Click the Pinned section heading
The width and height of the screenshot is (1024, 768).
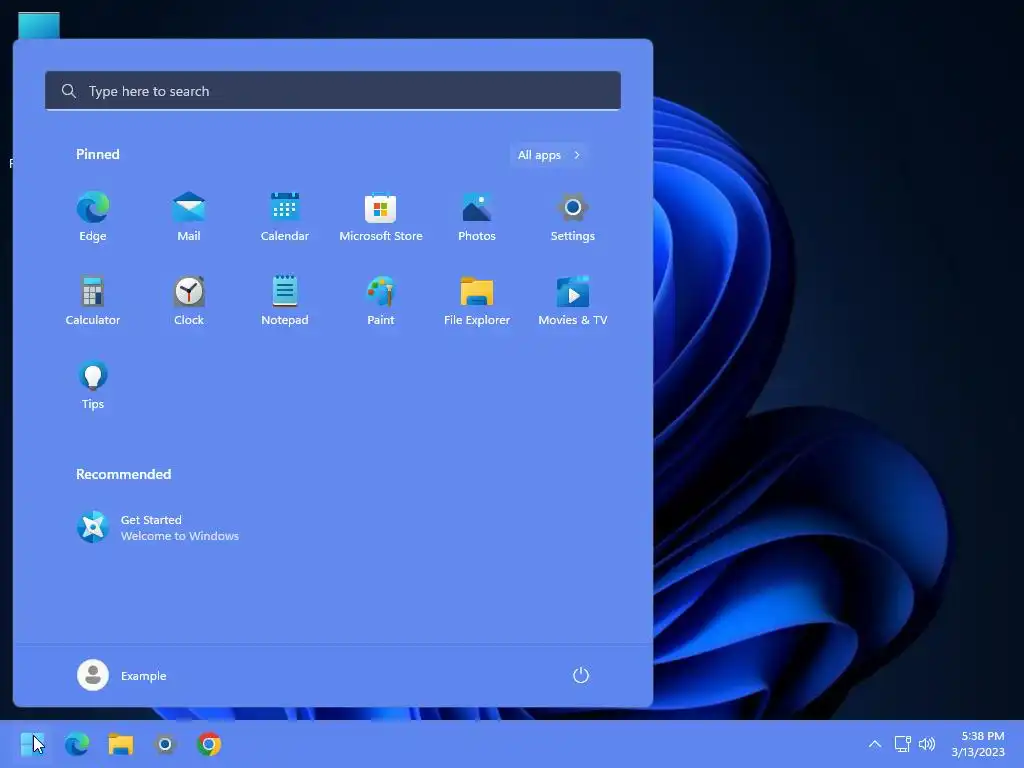click(x=98, y=154)
